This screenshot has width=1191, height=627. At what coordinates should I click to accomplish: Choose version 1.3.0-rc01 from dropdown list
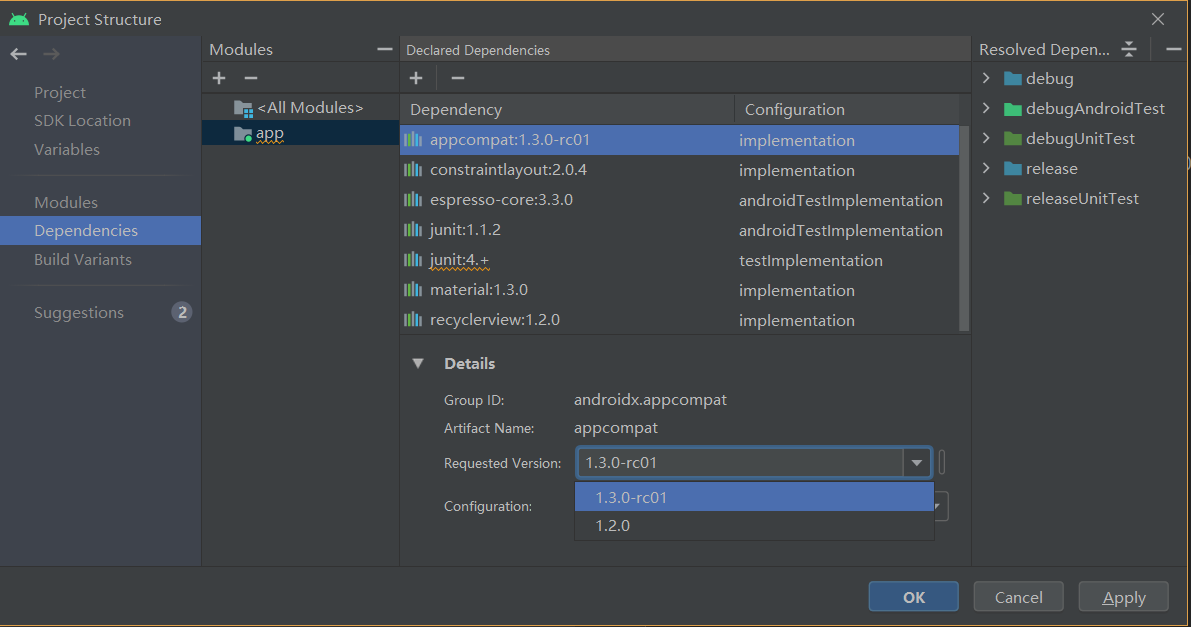pos(754,498)
